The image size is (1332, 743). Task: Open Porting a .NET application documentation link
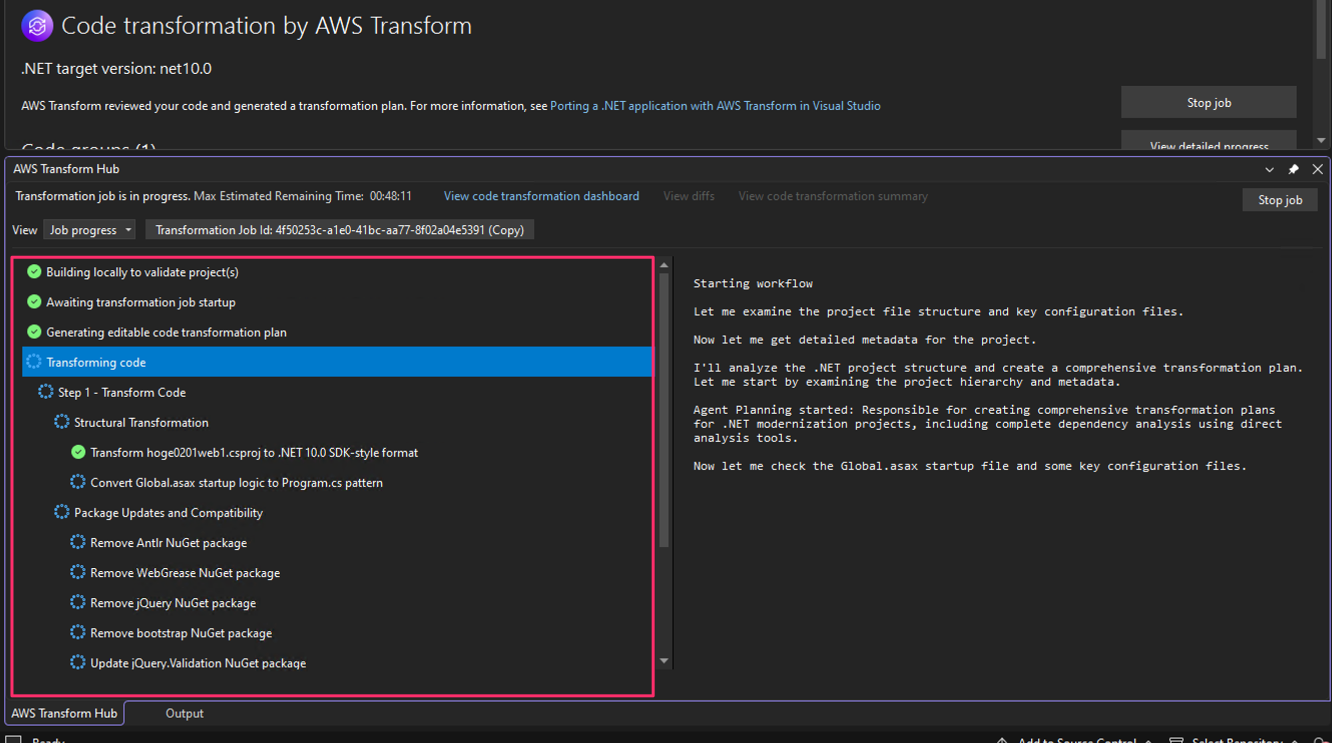tap(715, 106)
